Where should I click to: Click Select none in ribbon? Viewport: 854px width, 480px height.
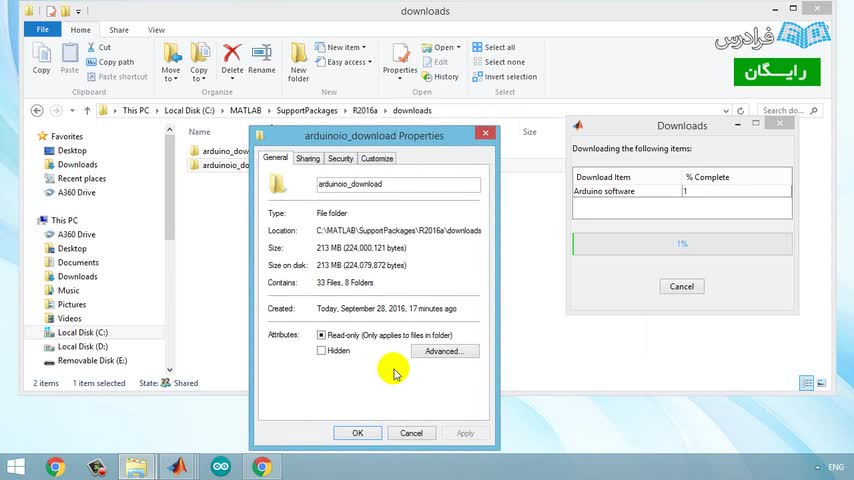pos(498,62)
